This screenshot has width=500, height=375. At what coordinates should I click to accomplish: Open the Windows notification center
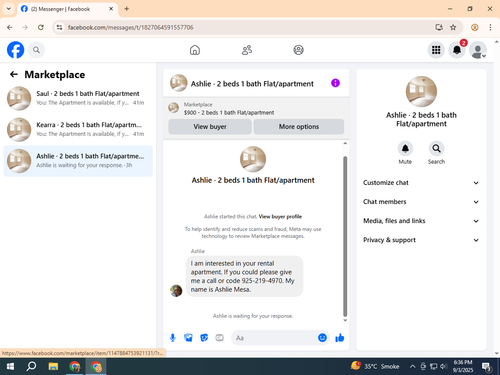pos(487,367)
